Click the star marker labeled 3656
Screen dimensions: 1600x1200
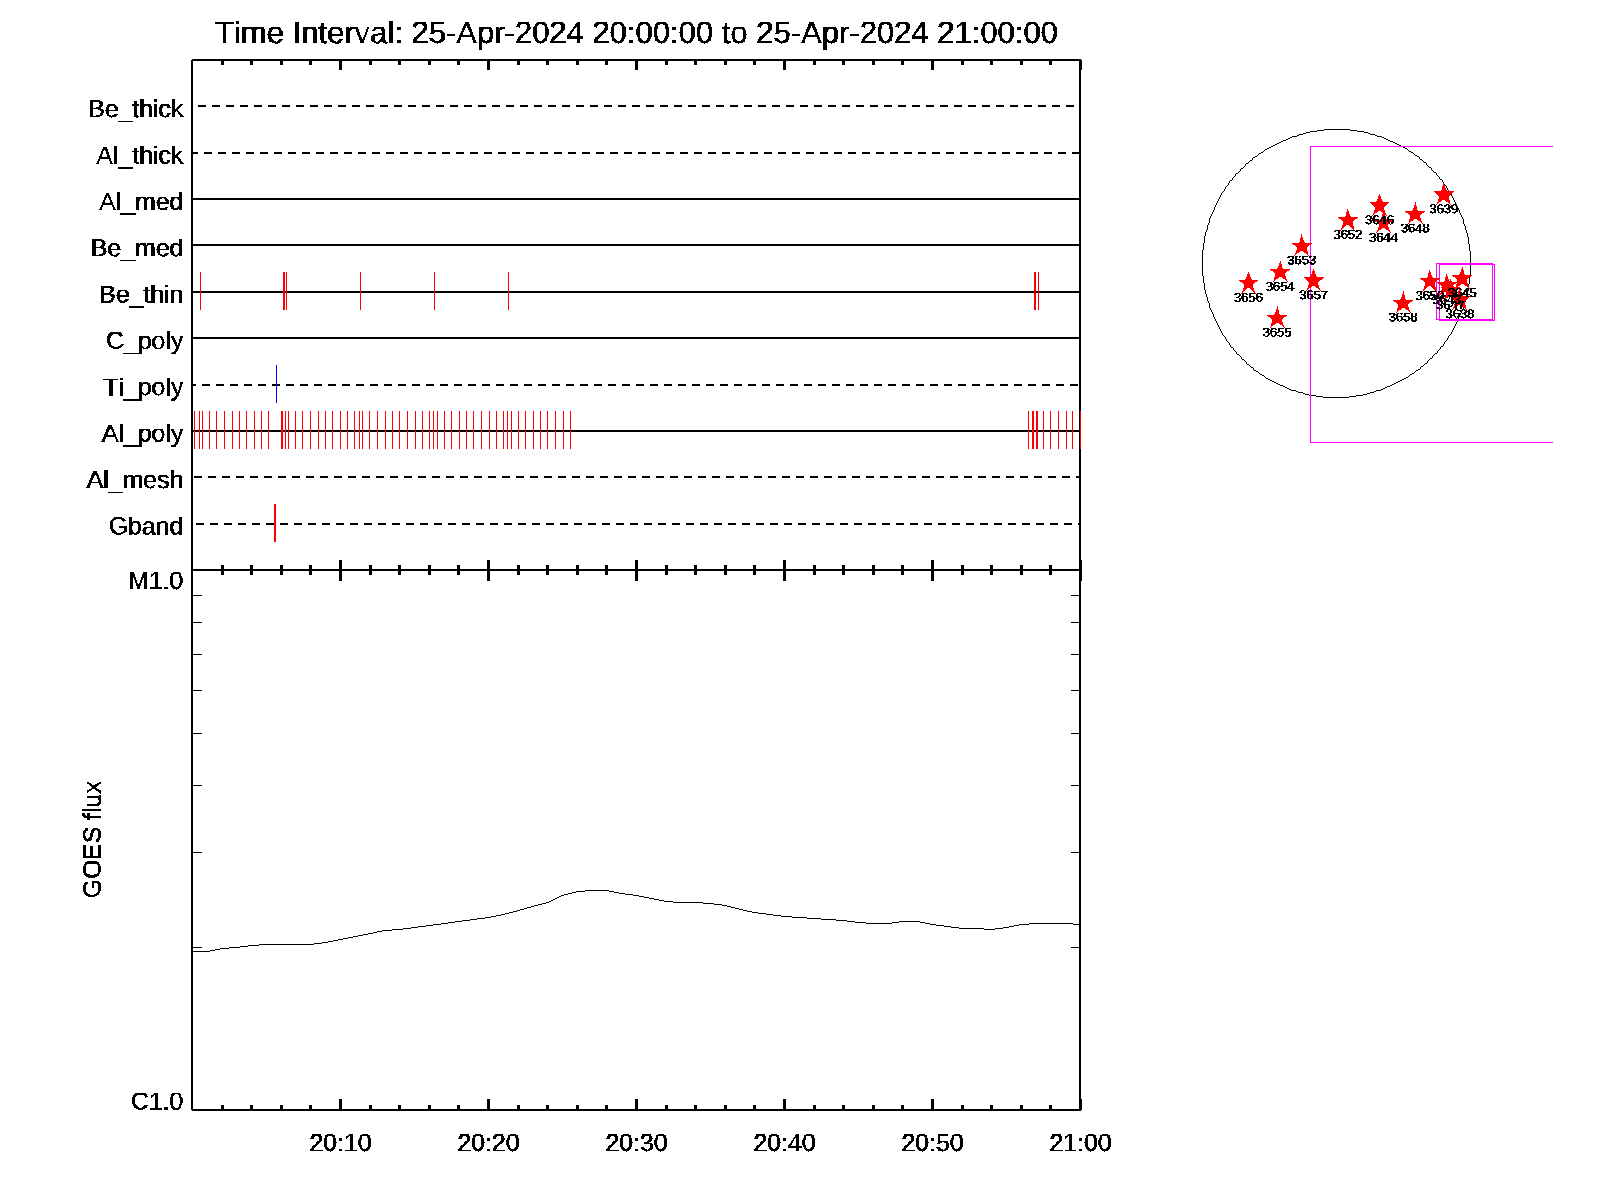(1248, 283)
